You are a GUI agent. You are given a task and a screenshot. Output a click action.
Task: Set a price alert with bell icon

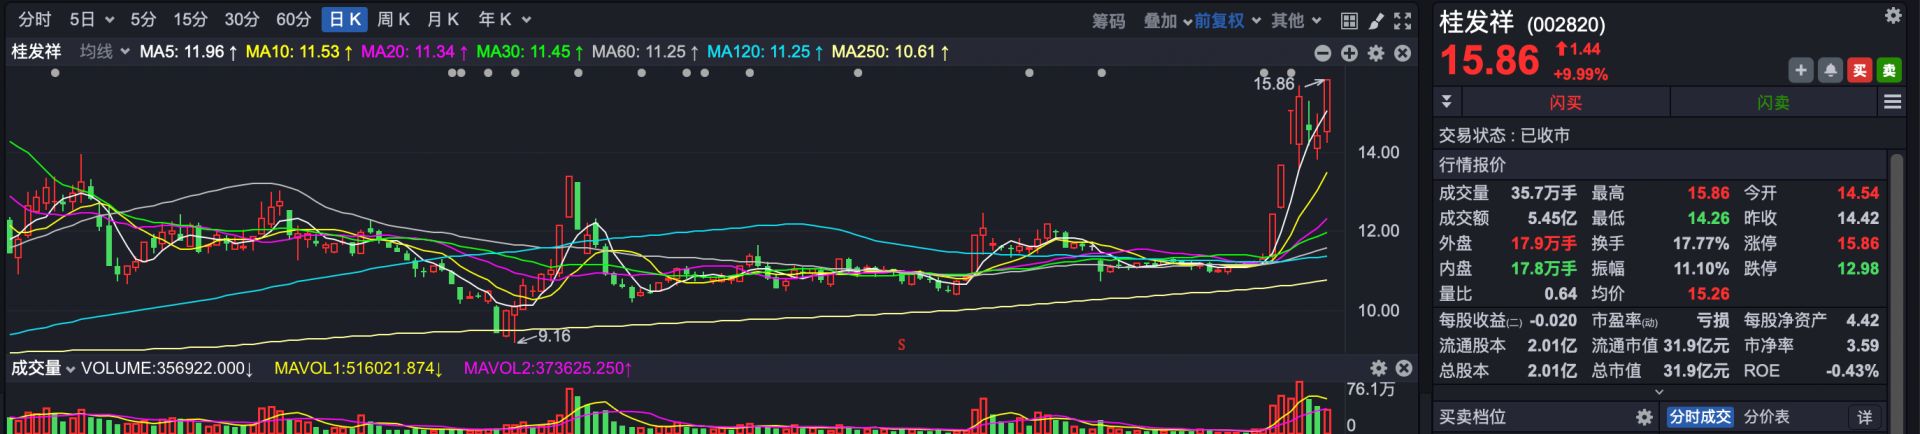[1830, 70]
